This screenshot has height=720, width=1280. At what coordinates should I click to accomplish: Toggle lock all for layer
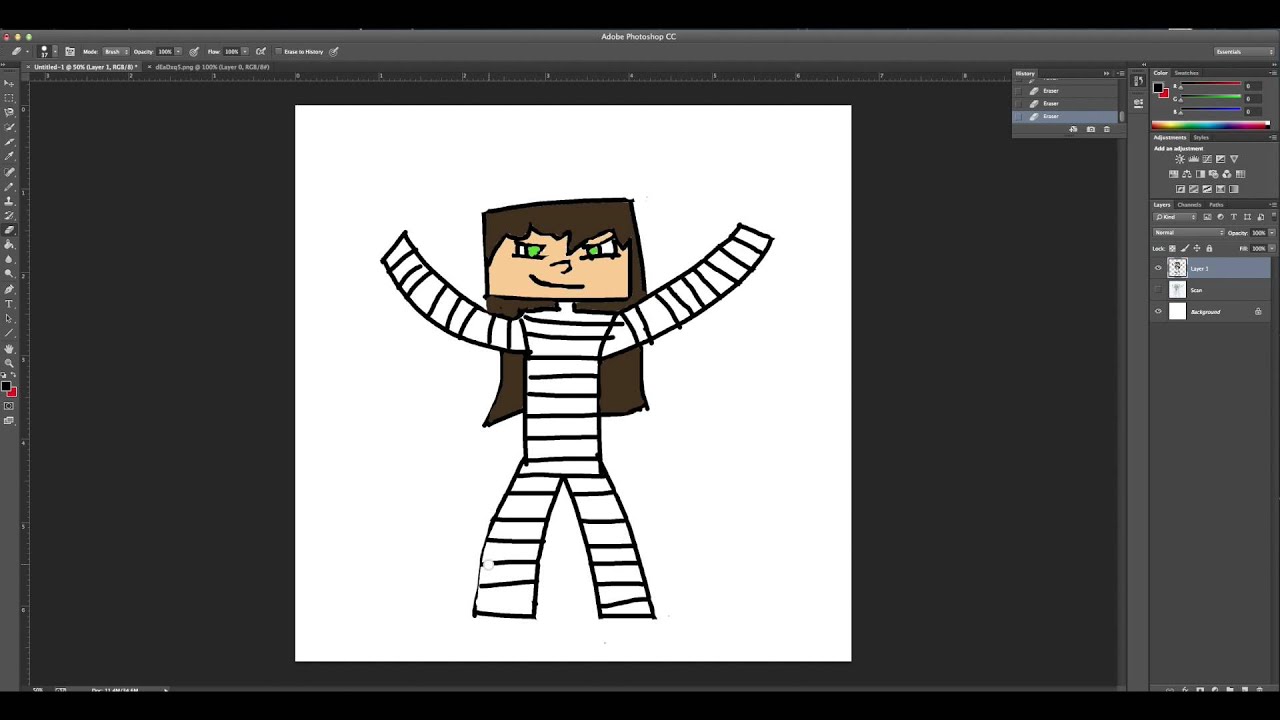tap(1209, 248)
